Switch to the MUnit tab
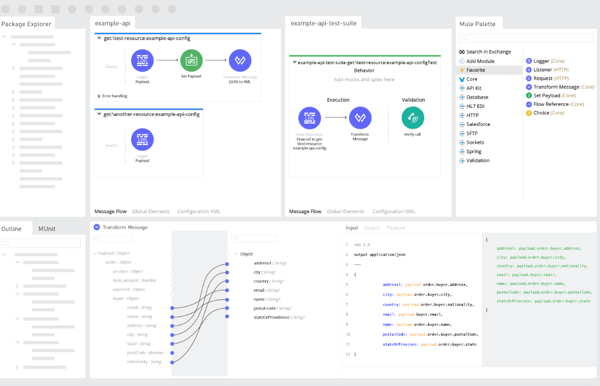The height and width of the screenshot is (386, 600). 47,229
